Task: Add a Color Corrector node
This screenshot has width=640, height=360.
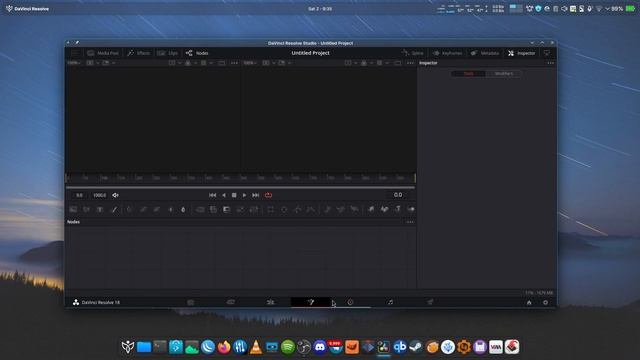Action: [x=129, y=209]
